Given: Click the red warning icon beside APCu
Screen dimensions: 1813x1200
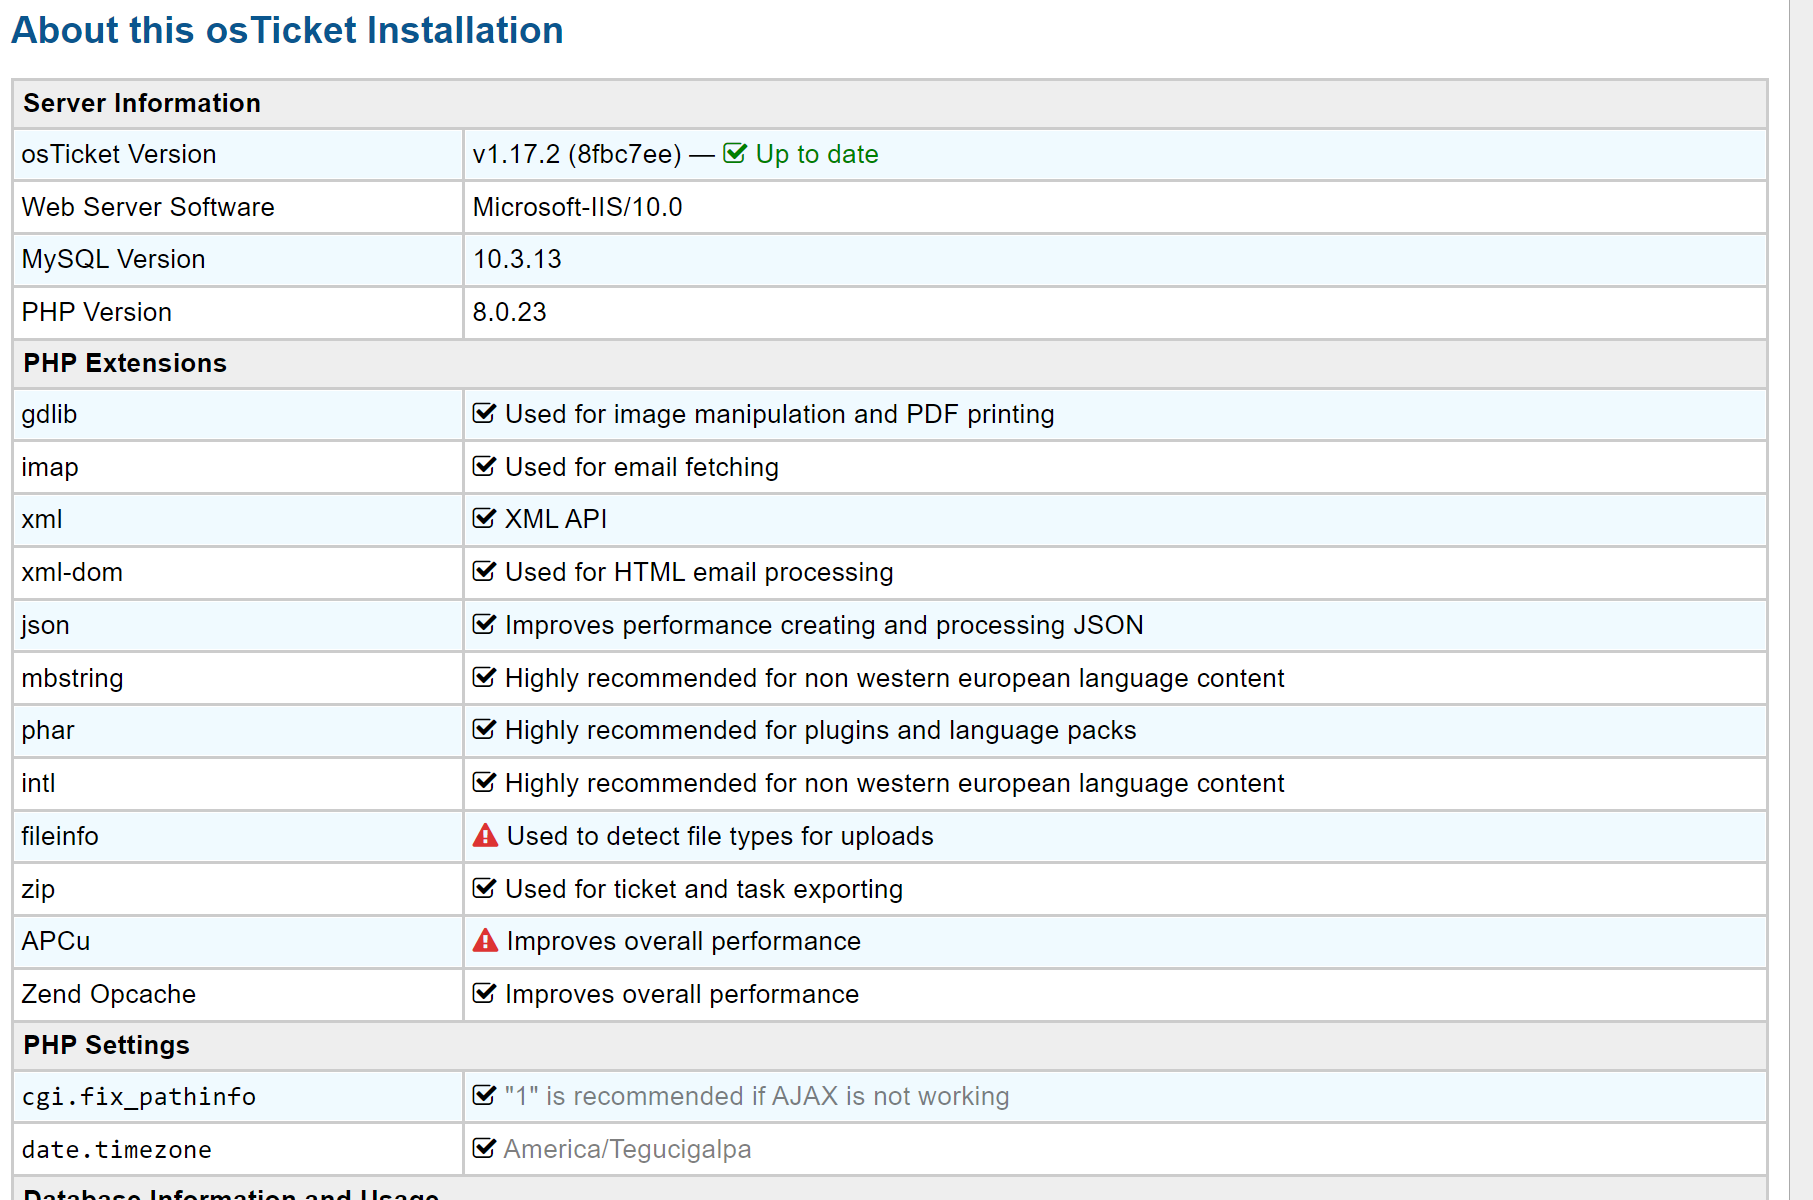Looking at the screenshot, I should (485, 941).
